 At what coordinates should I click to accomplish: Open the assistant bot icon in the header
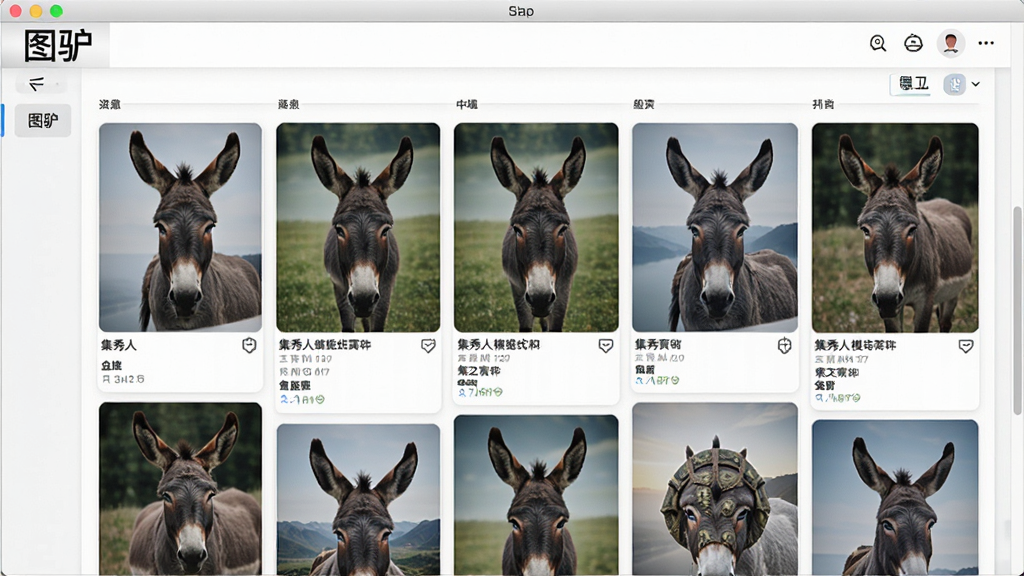click(x=913, y=43)
